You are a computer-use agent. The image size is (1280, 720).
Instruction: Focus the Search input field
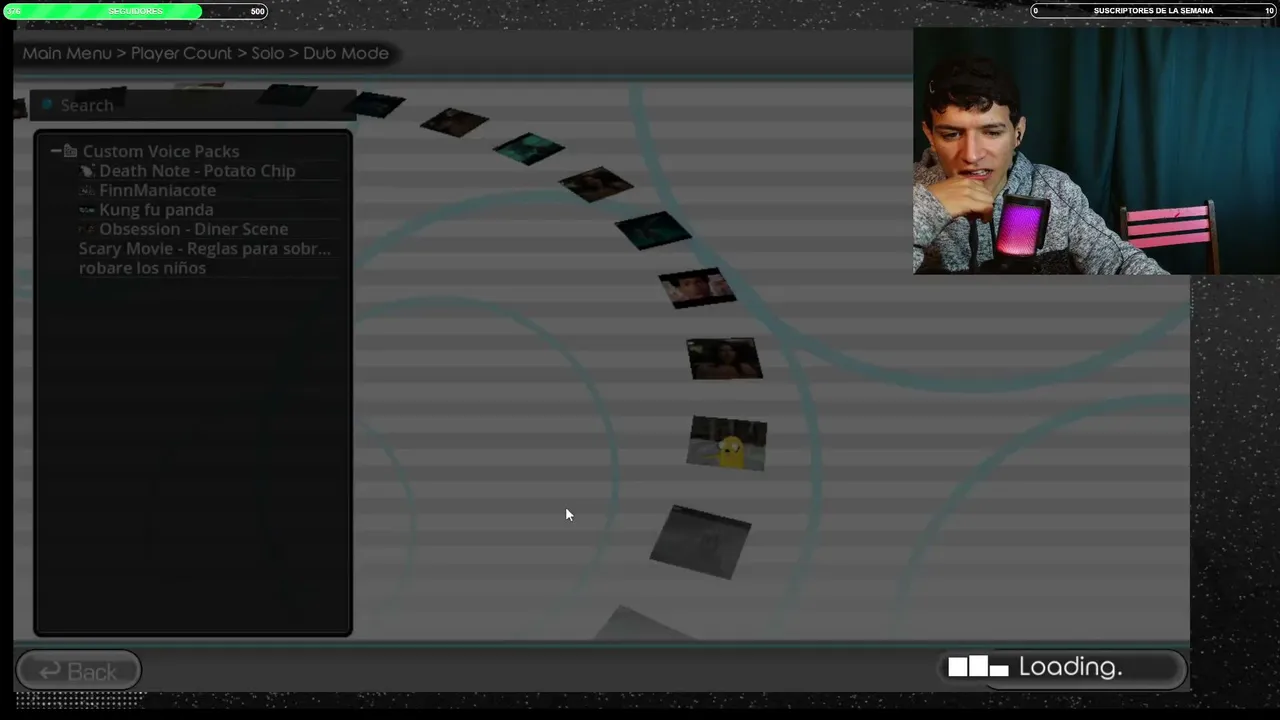click(x=192, y=105)
